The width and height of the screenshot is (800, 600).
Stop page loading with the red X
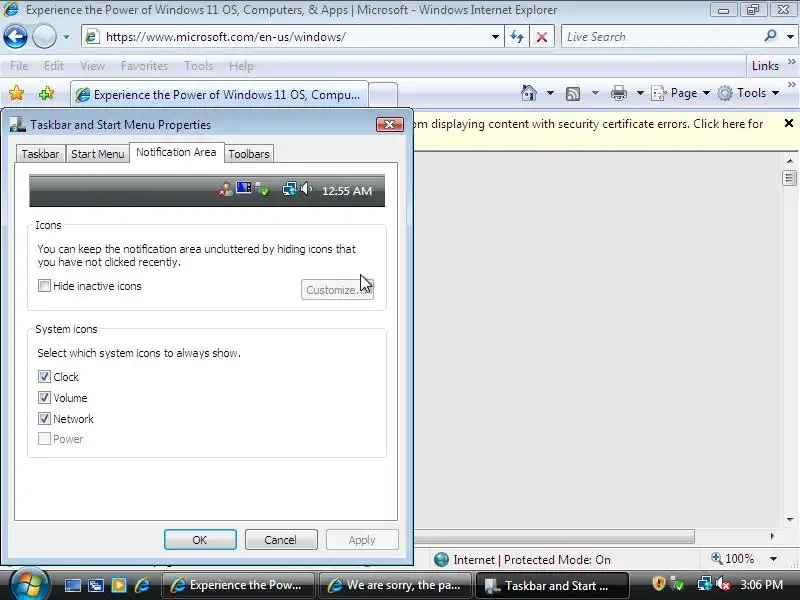point(542,37)
